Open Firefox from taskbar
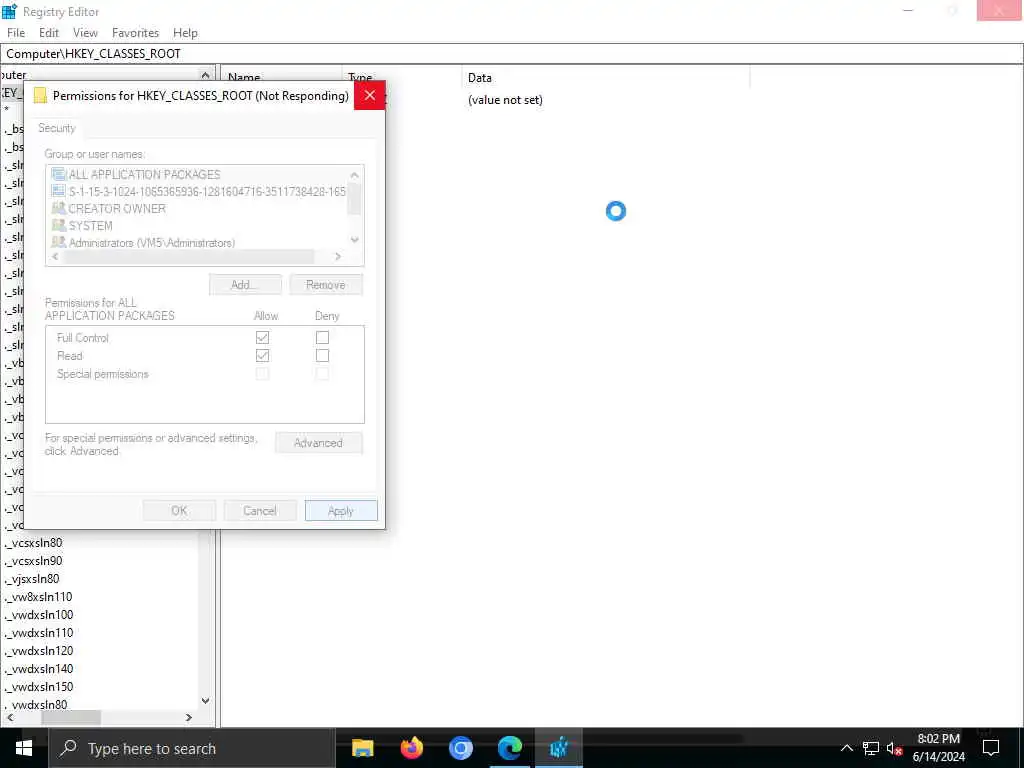This screenshot has width=1024, height=768. coord(411,748)
